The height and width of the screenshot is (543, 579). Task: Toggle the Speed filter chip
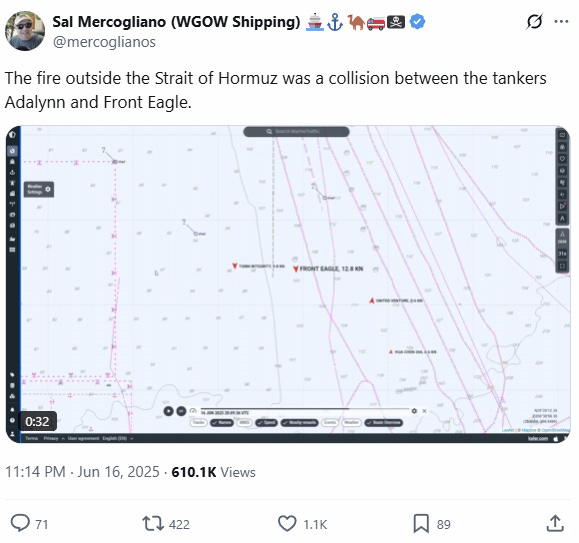coord(266,423)
